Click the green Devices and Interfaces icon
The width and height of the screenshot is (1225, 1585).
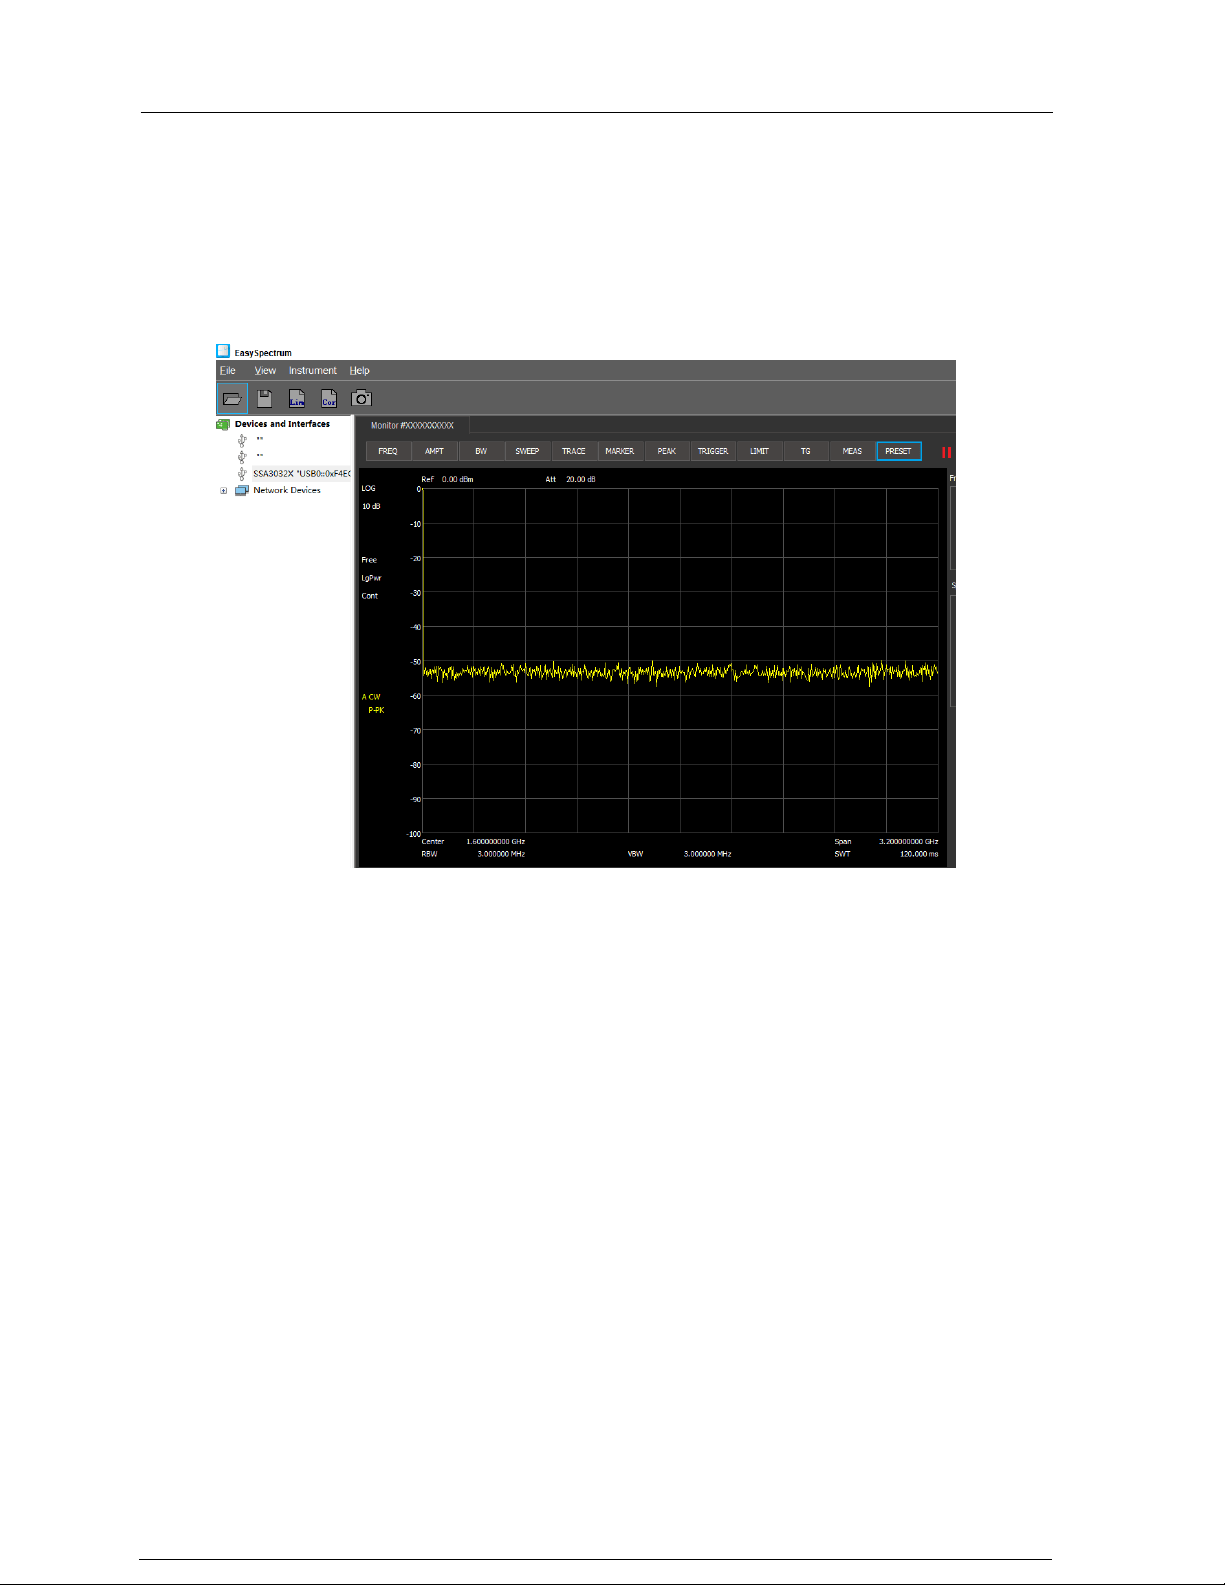click(223, 424)
